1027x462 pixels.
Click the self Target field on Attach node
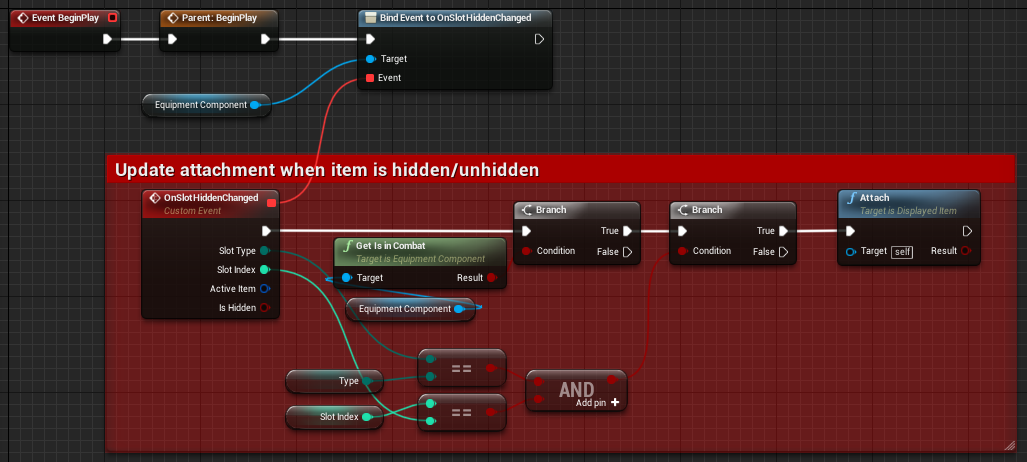[x=902, y=251]
